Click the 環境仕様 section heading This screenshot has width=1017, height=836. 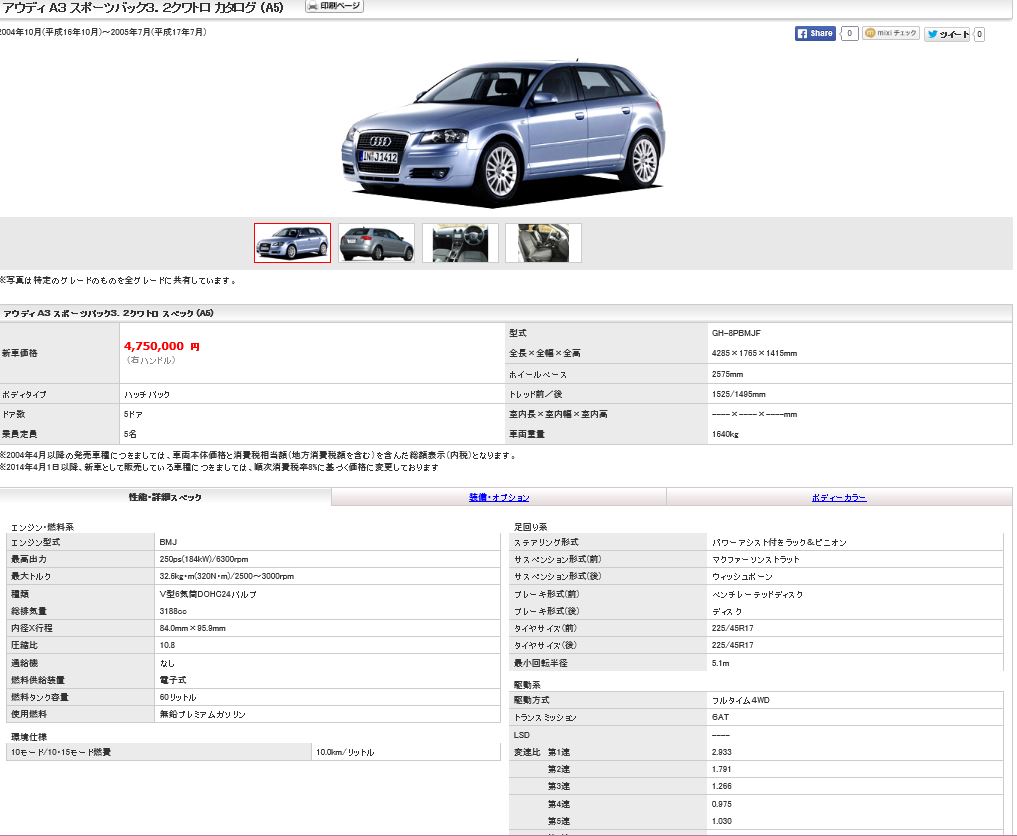tap(29, 737)
